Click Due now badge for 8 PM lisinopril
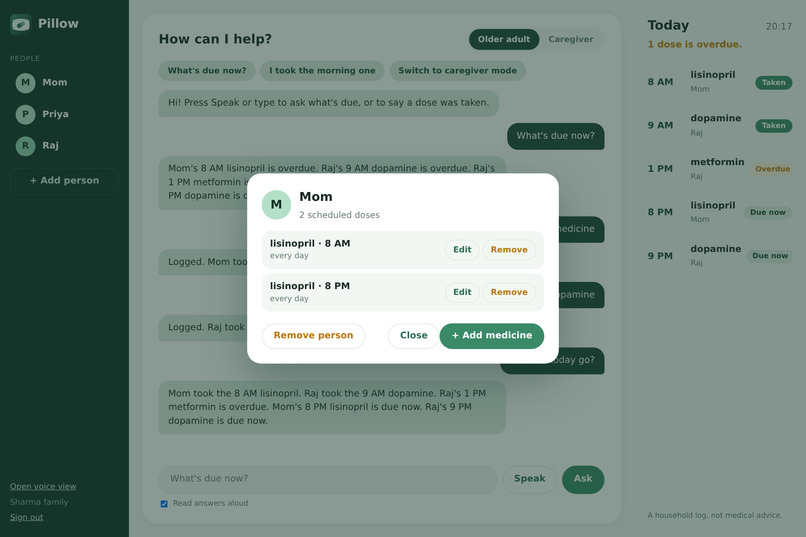Viewport: 806px width, 537px height. pos(768,213)
